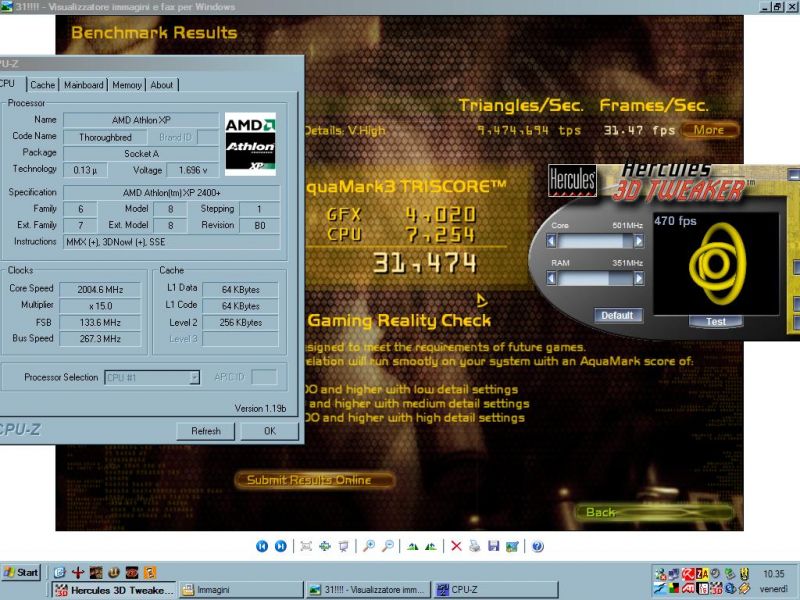This screenshot has height=600, width=800.
Task: Open ATI tray icon
Action: (688, 588)
